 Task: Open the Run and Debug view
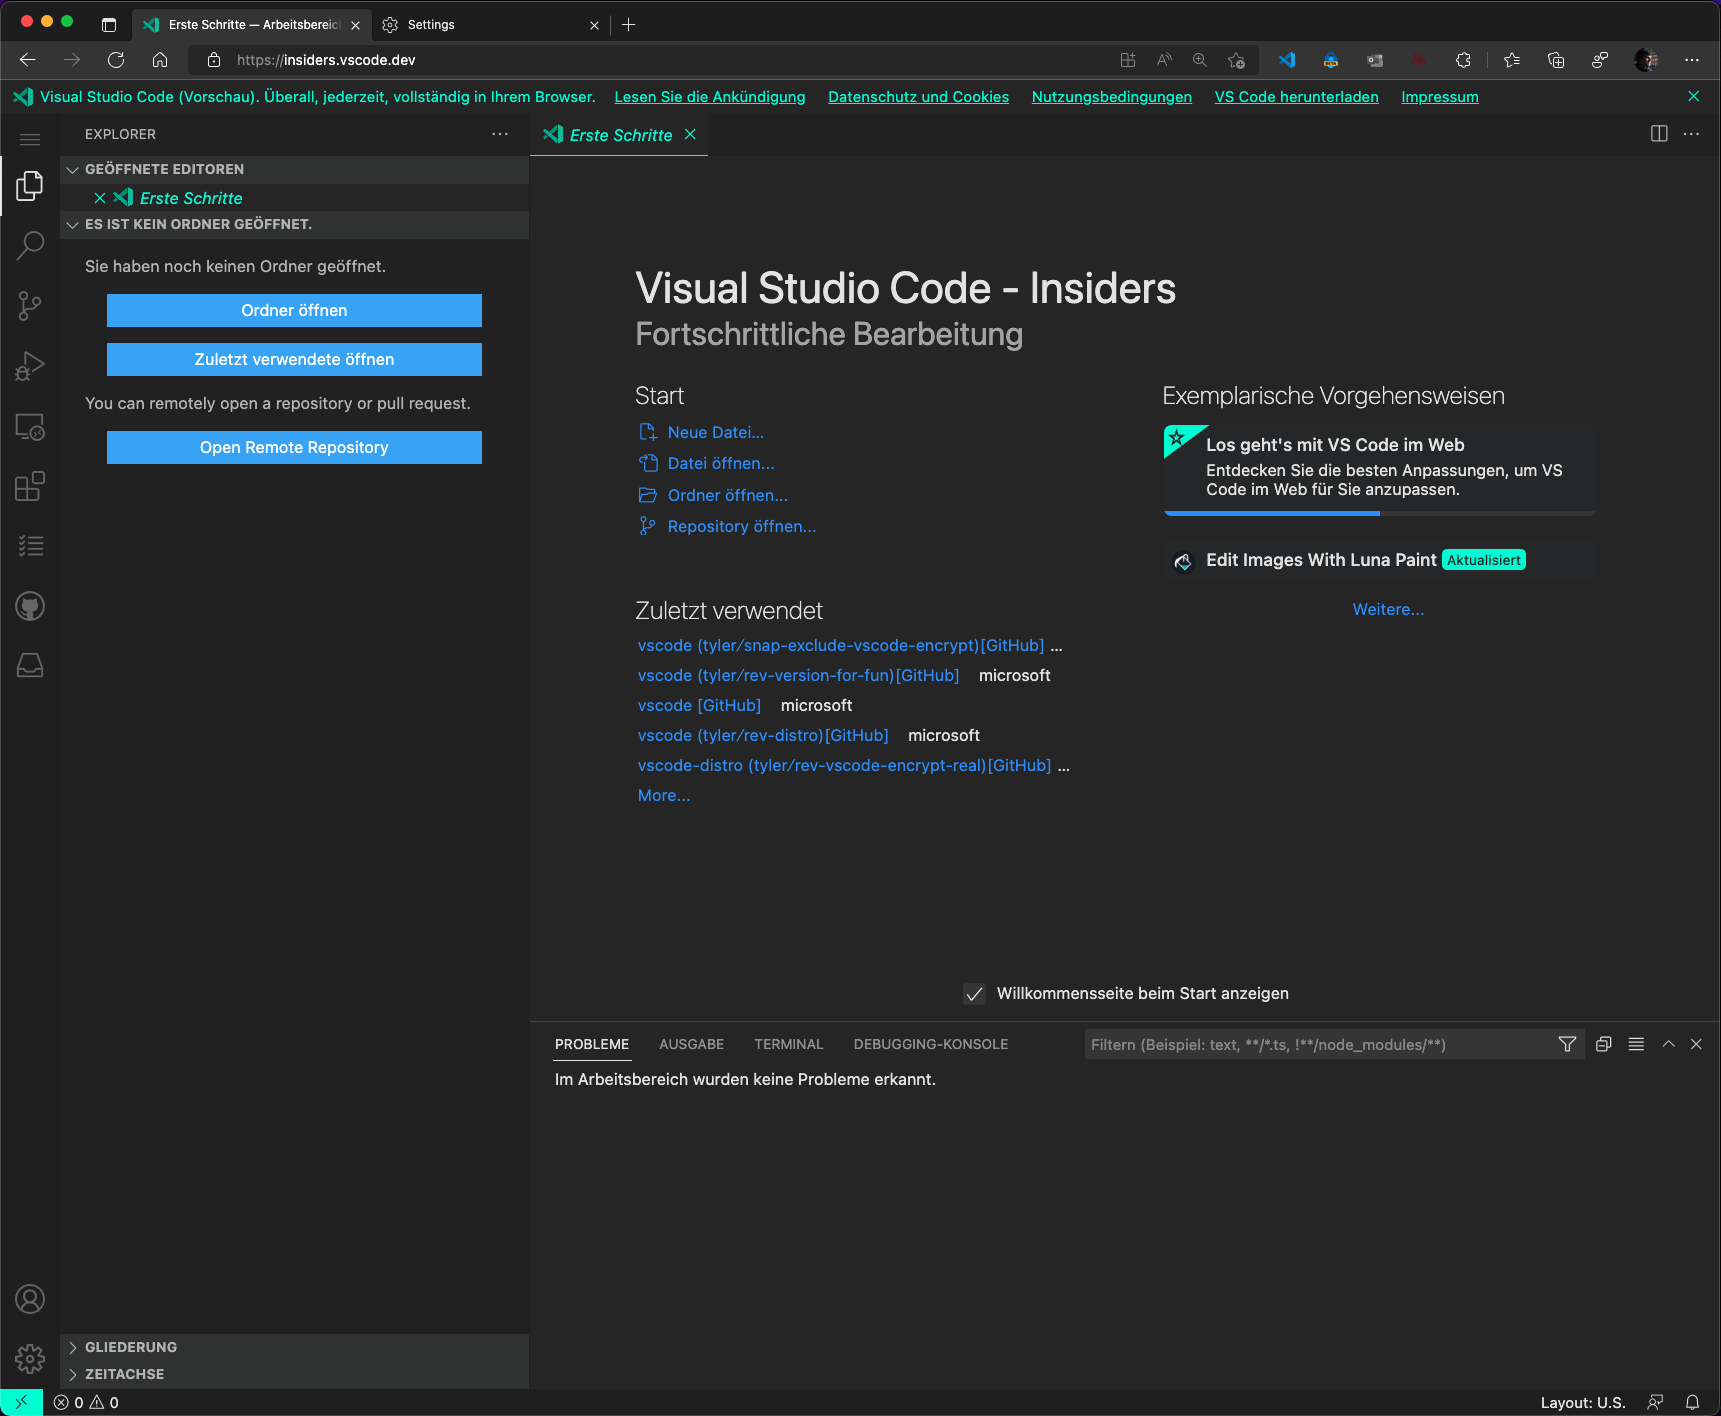[29, 365]
